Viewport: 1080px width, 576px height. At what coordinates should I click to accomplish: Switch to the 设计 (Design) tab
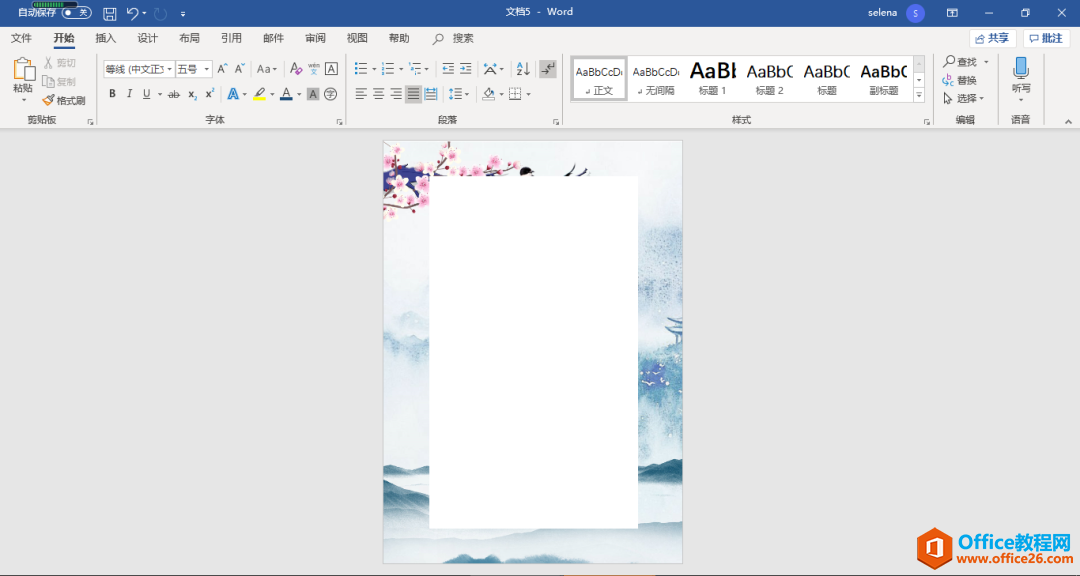pos(148,38)
